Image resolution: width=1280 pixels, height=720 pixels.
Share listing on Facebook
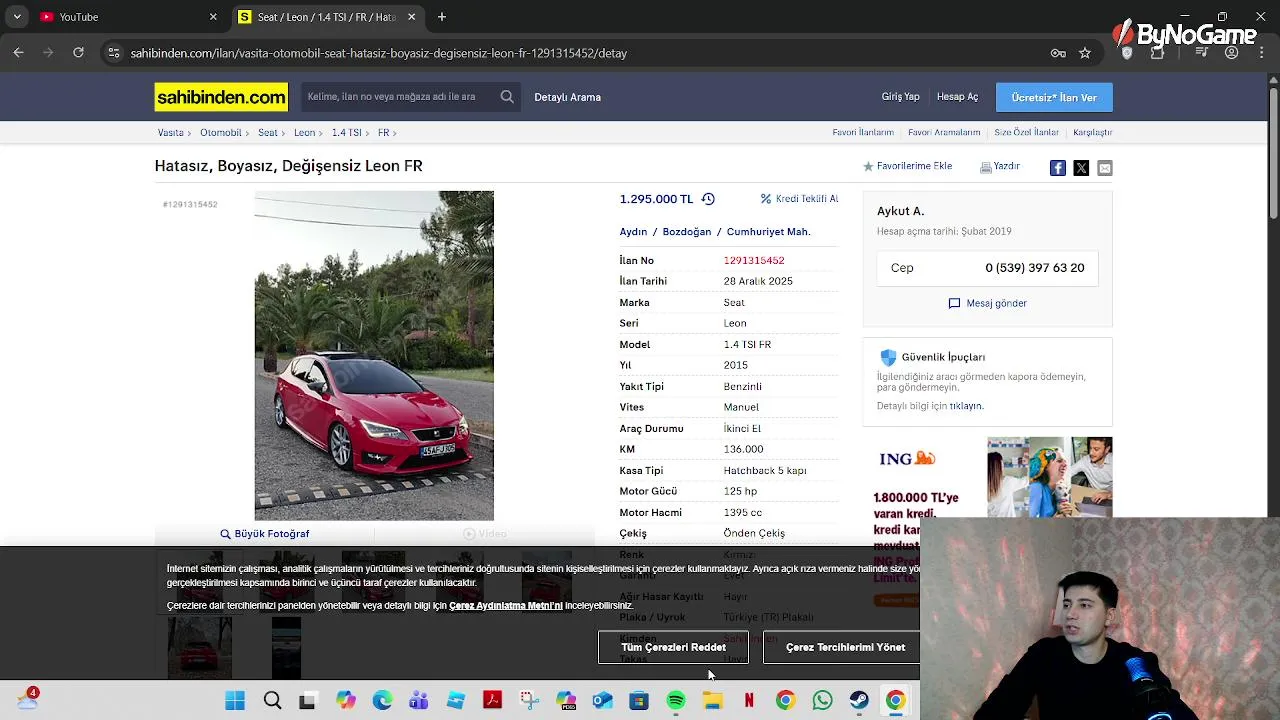pyautogui.click(x=1058, y=168)
